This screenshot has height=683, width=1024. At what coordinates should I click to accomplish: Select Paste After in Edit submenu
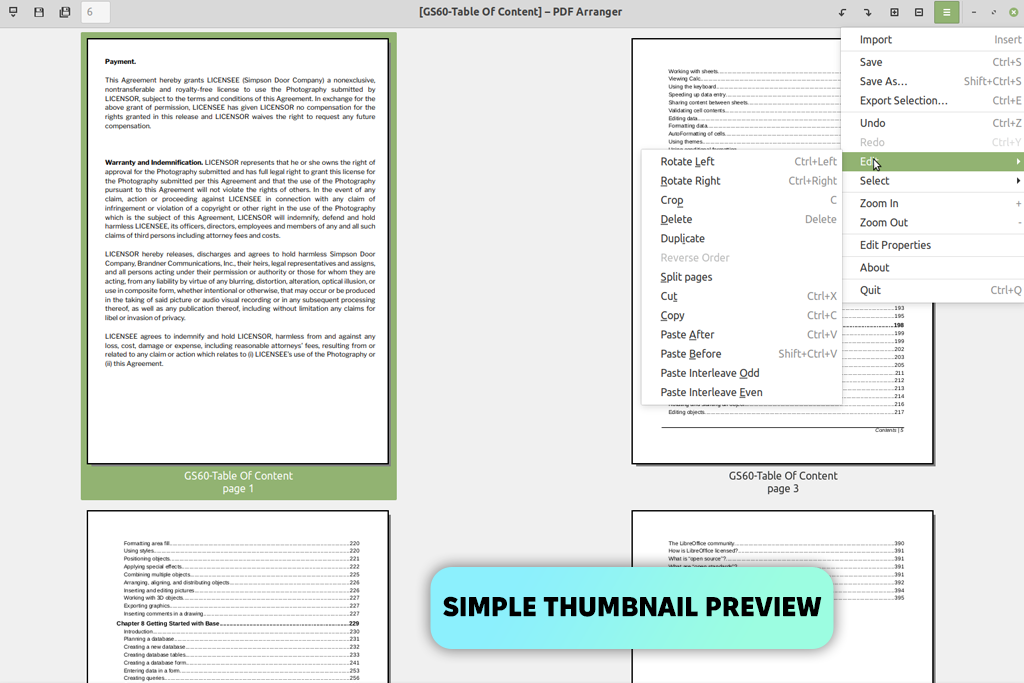click(742, 334)
